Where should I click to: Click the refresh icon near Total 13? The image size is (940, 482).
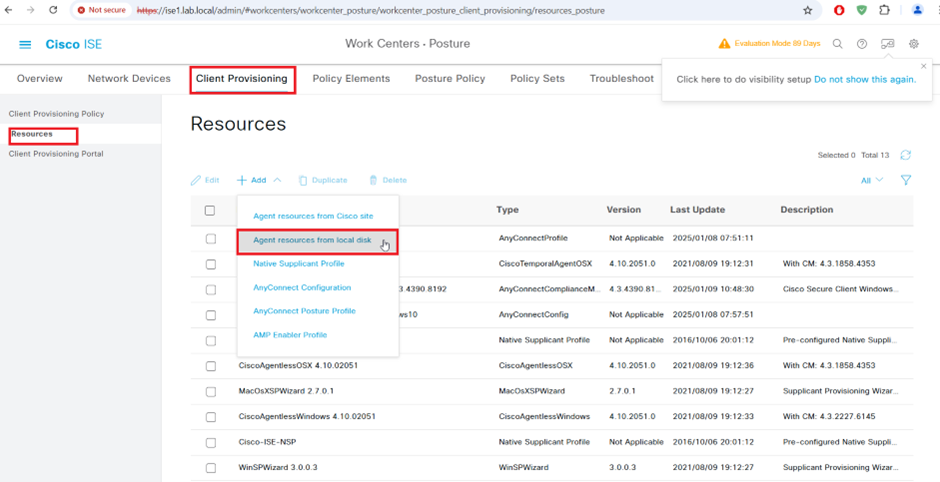tap(905, 155)
